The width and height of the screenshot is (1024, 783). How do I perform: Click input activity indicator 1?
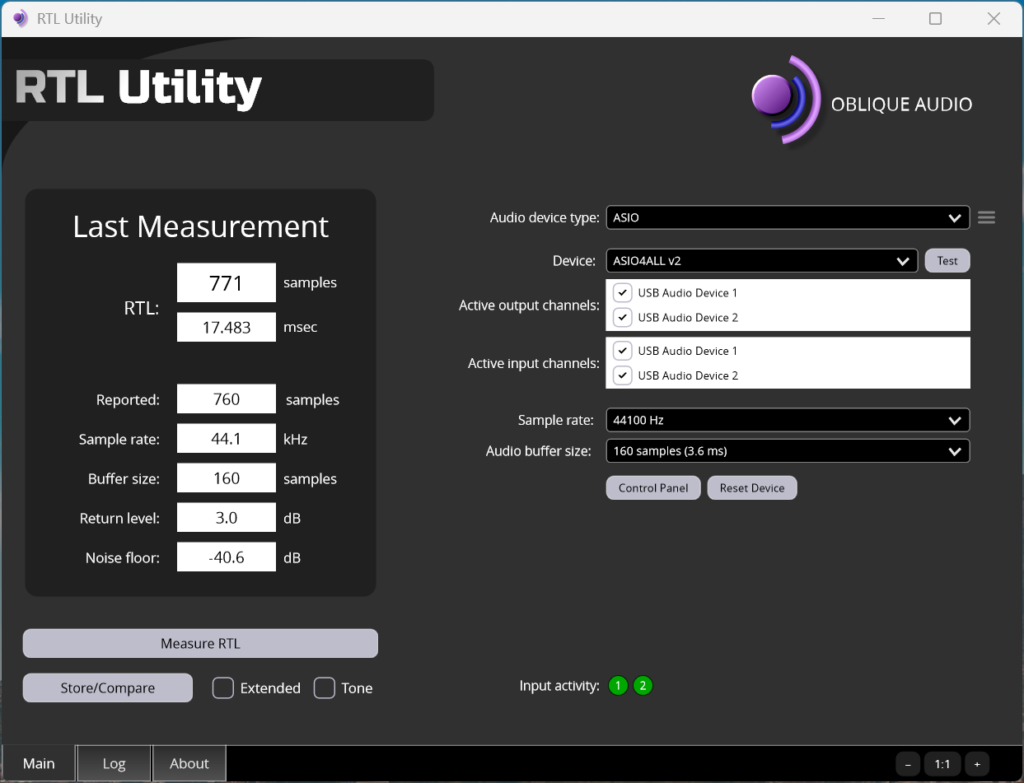tap(618, 686)
